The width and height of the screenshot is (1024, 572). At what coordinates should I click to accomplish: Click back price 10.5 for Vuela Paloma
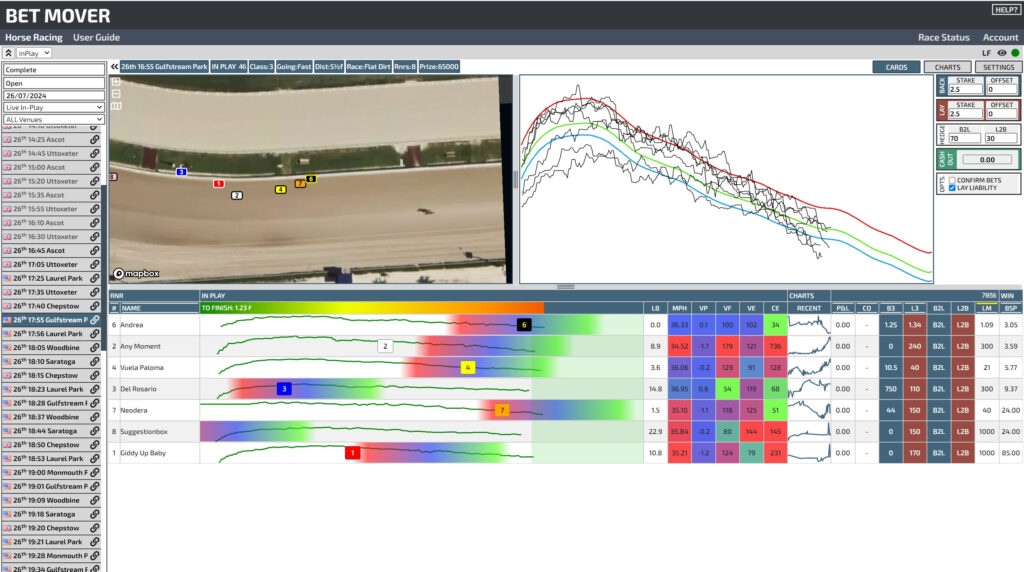coord(891,368)
